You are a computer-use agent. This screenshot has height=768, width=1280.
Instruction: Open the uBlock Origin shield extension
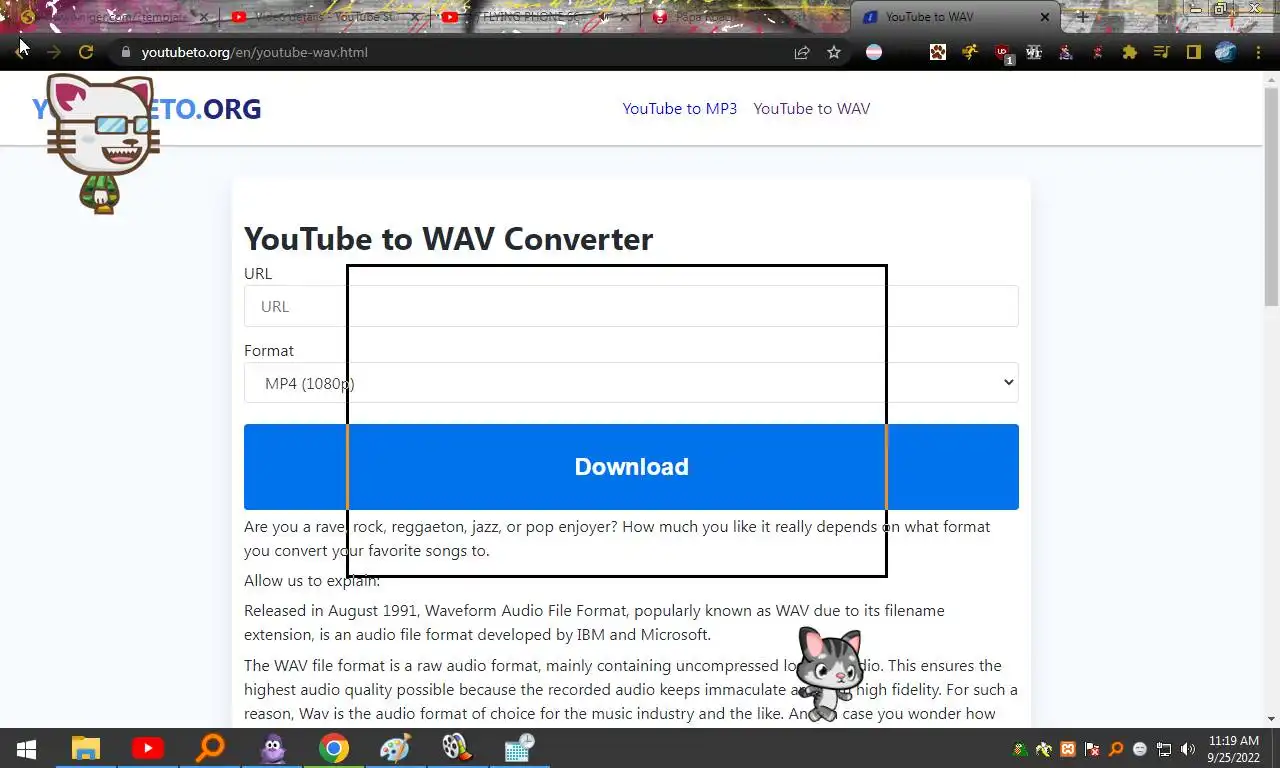pos(1003,53)
